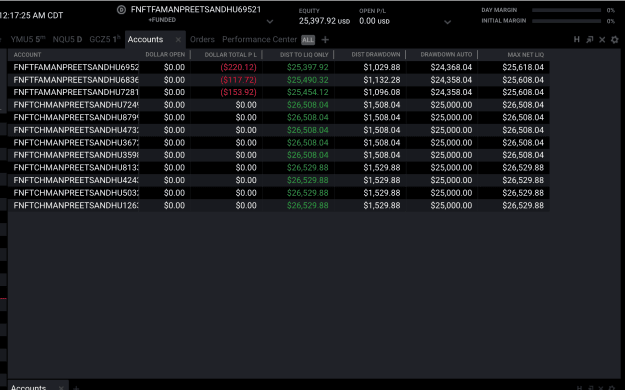625x390 pixels.
Task: Click the Day Margin progress bar
Action: [566, 10]
